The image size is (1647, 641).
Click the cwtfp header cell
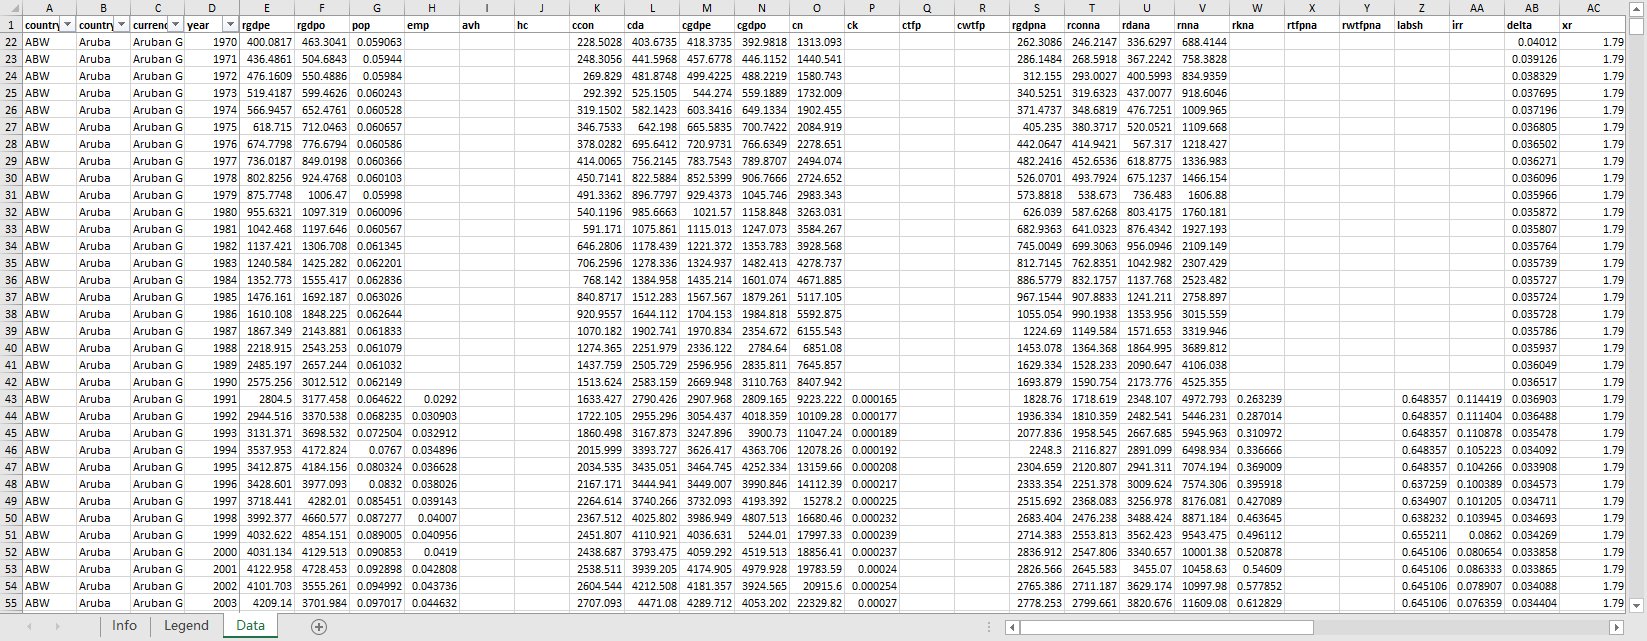pos(982,25)
